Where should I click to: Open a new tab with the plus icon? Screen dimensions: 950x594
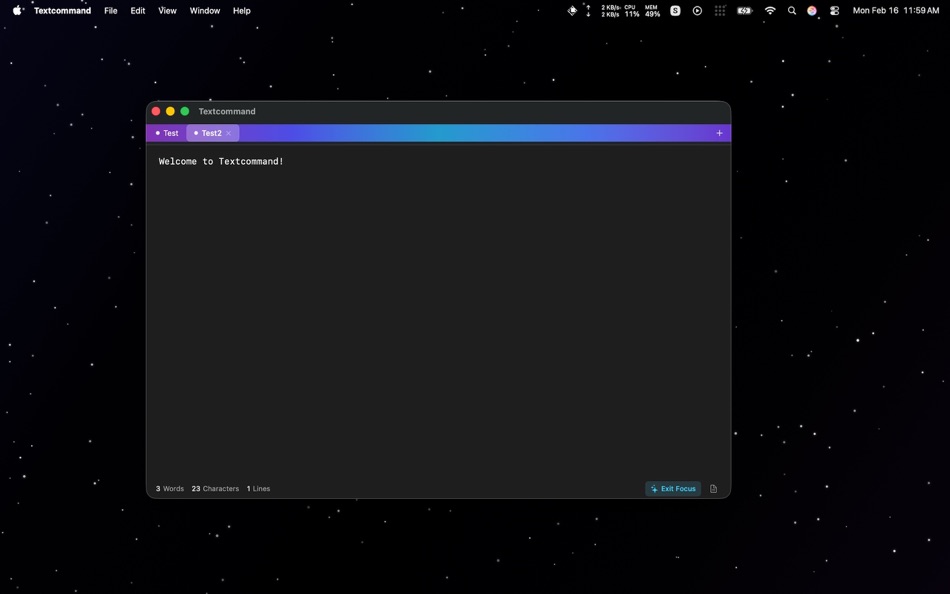tap(718, 132)
